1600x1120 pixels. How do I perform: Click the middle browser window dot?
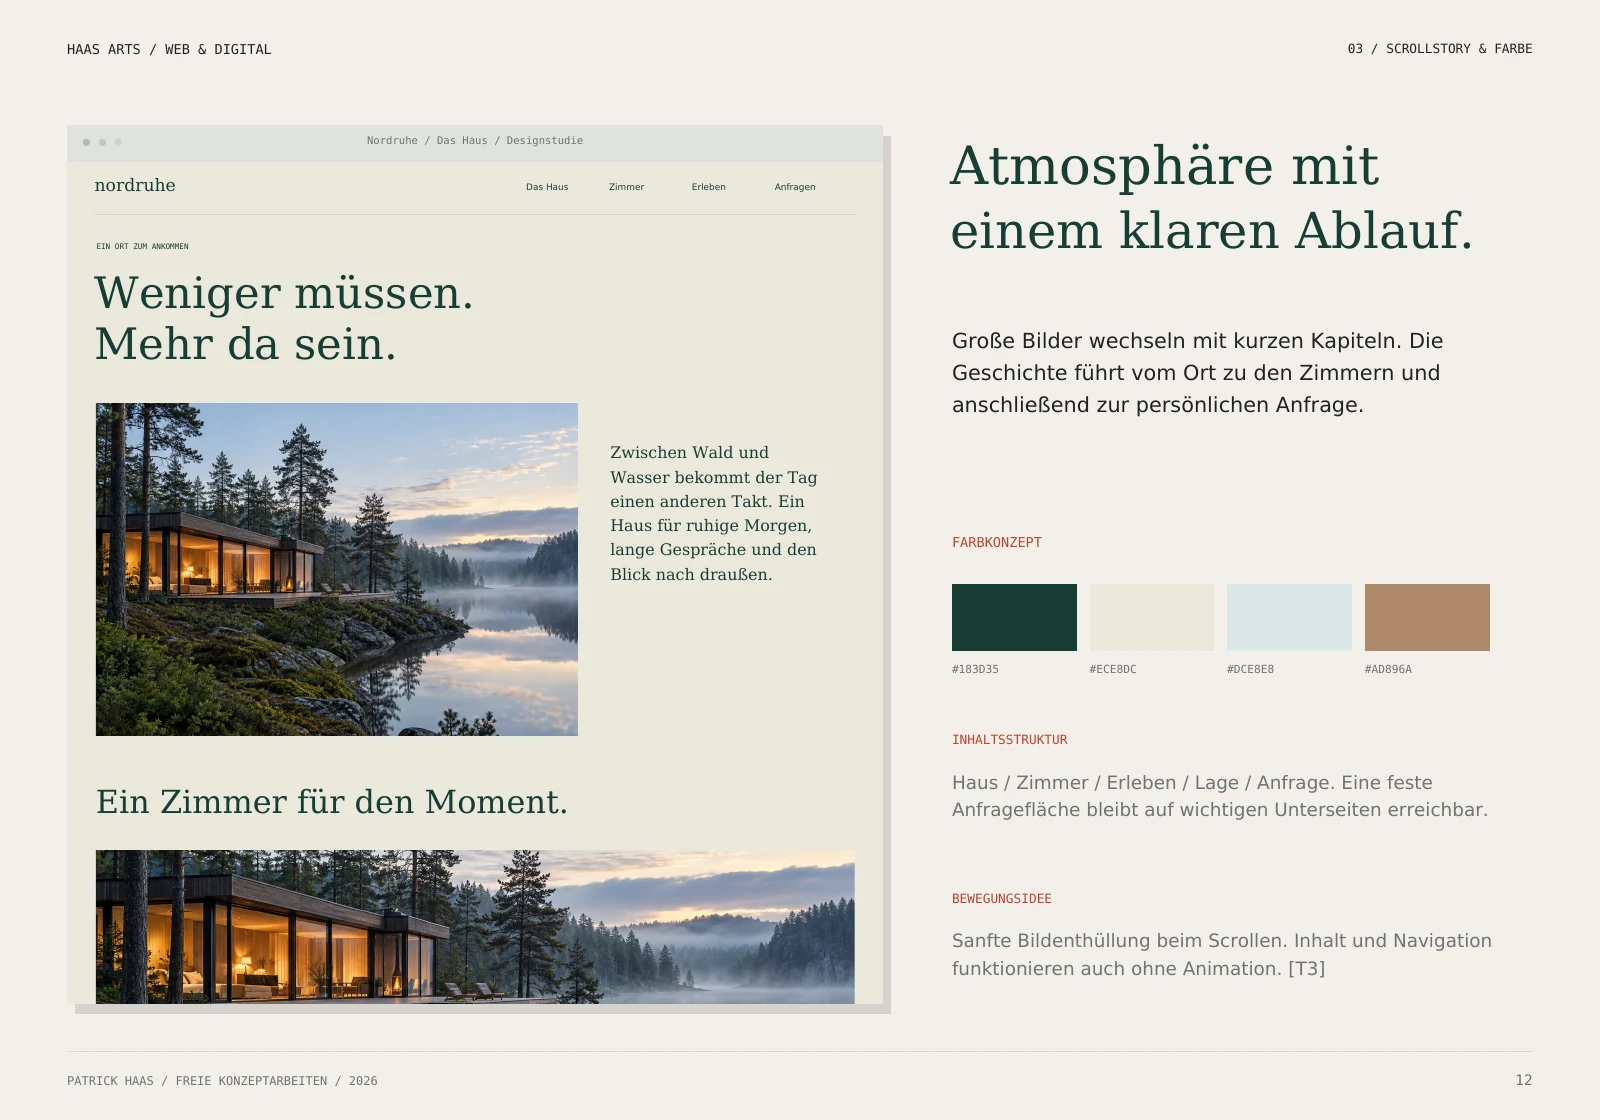(x=102, y=142)
